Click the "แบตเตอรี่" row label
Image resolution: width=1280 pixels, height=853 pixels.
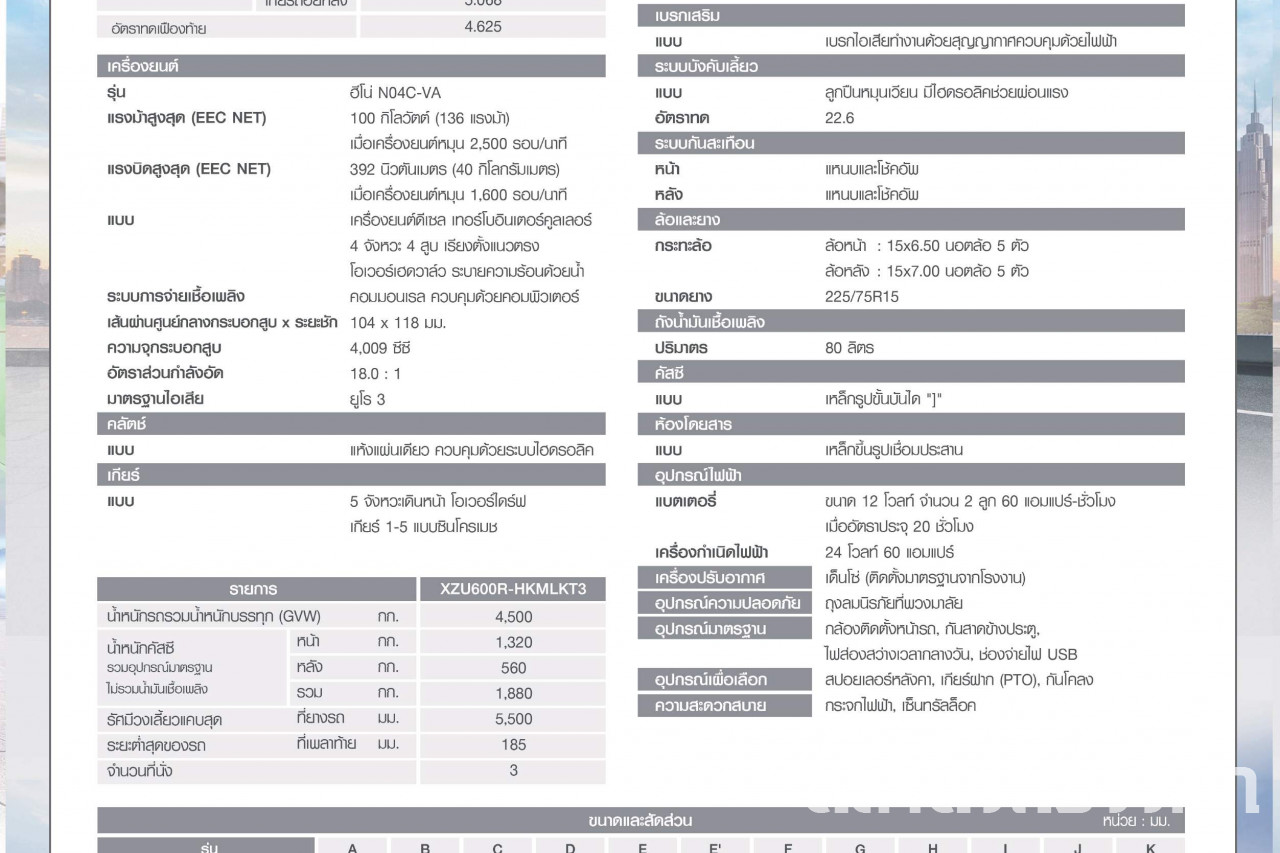click(686, 501)
